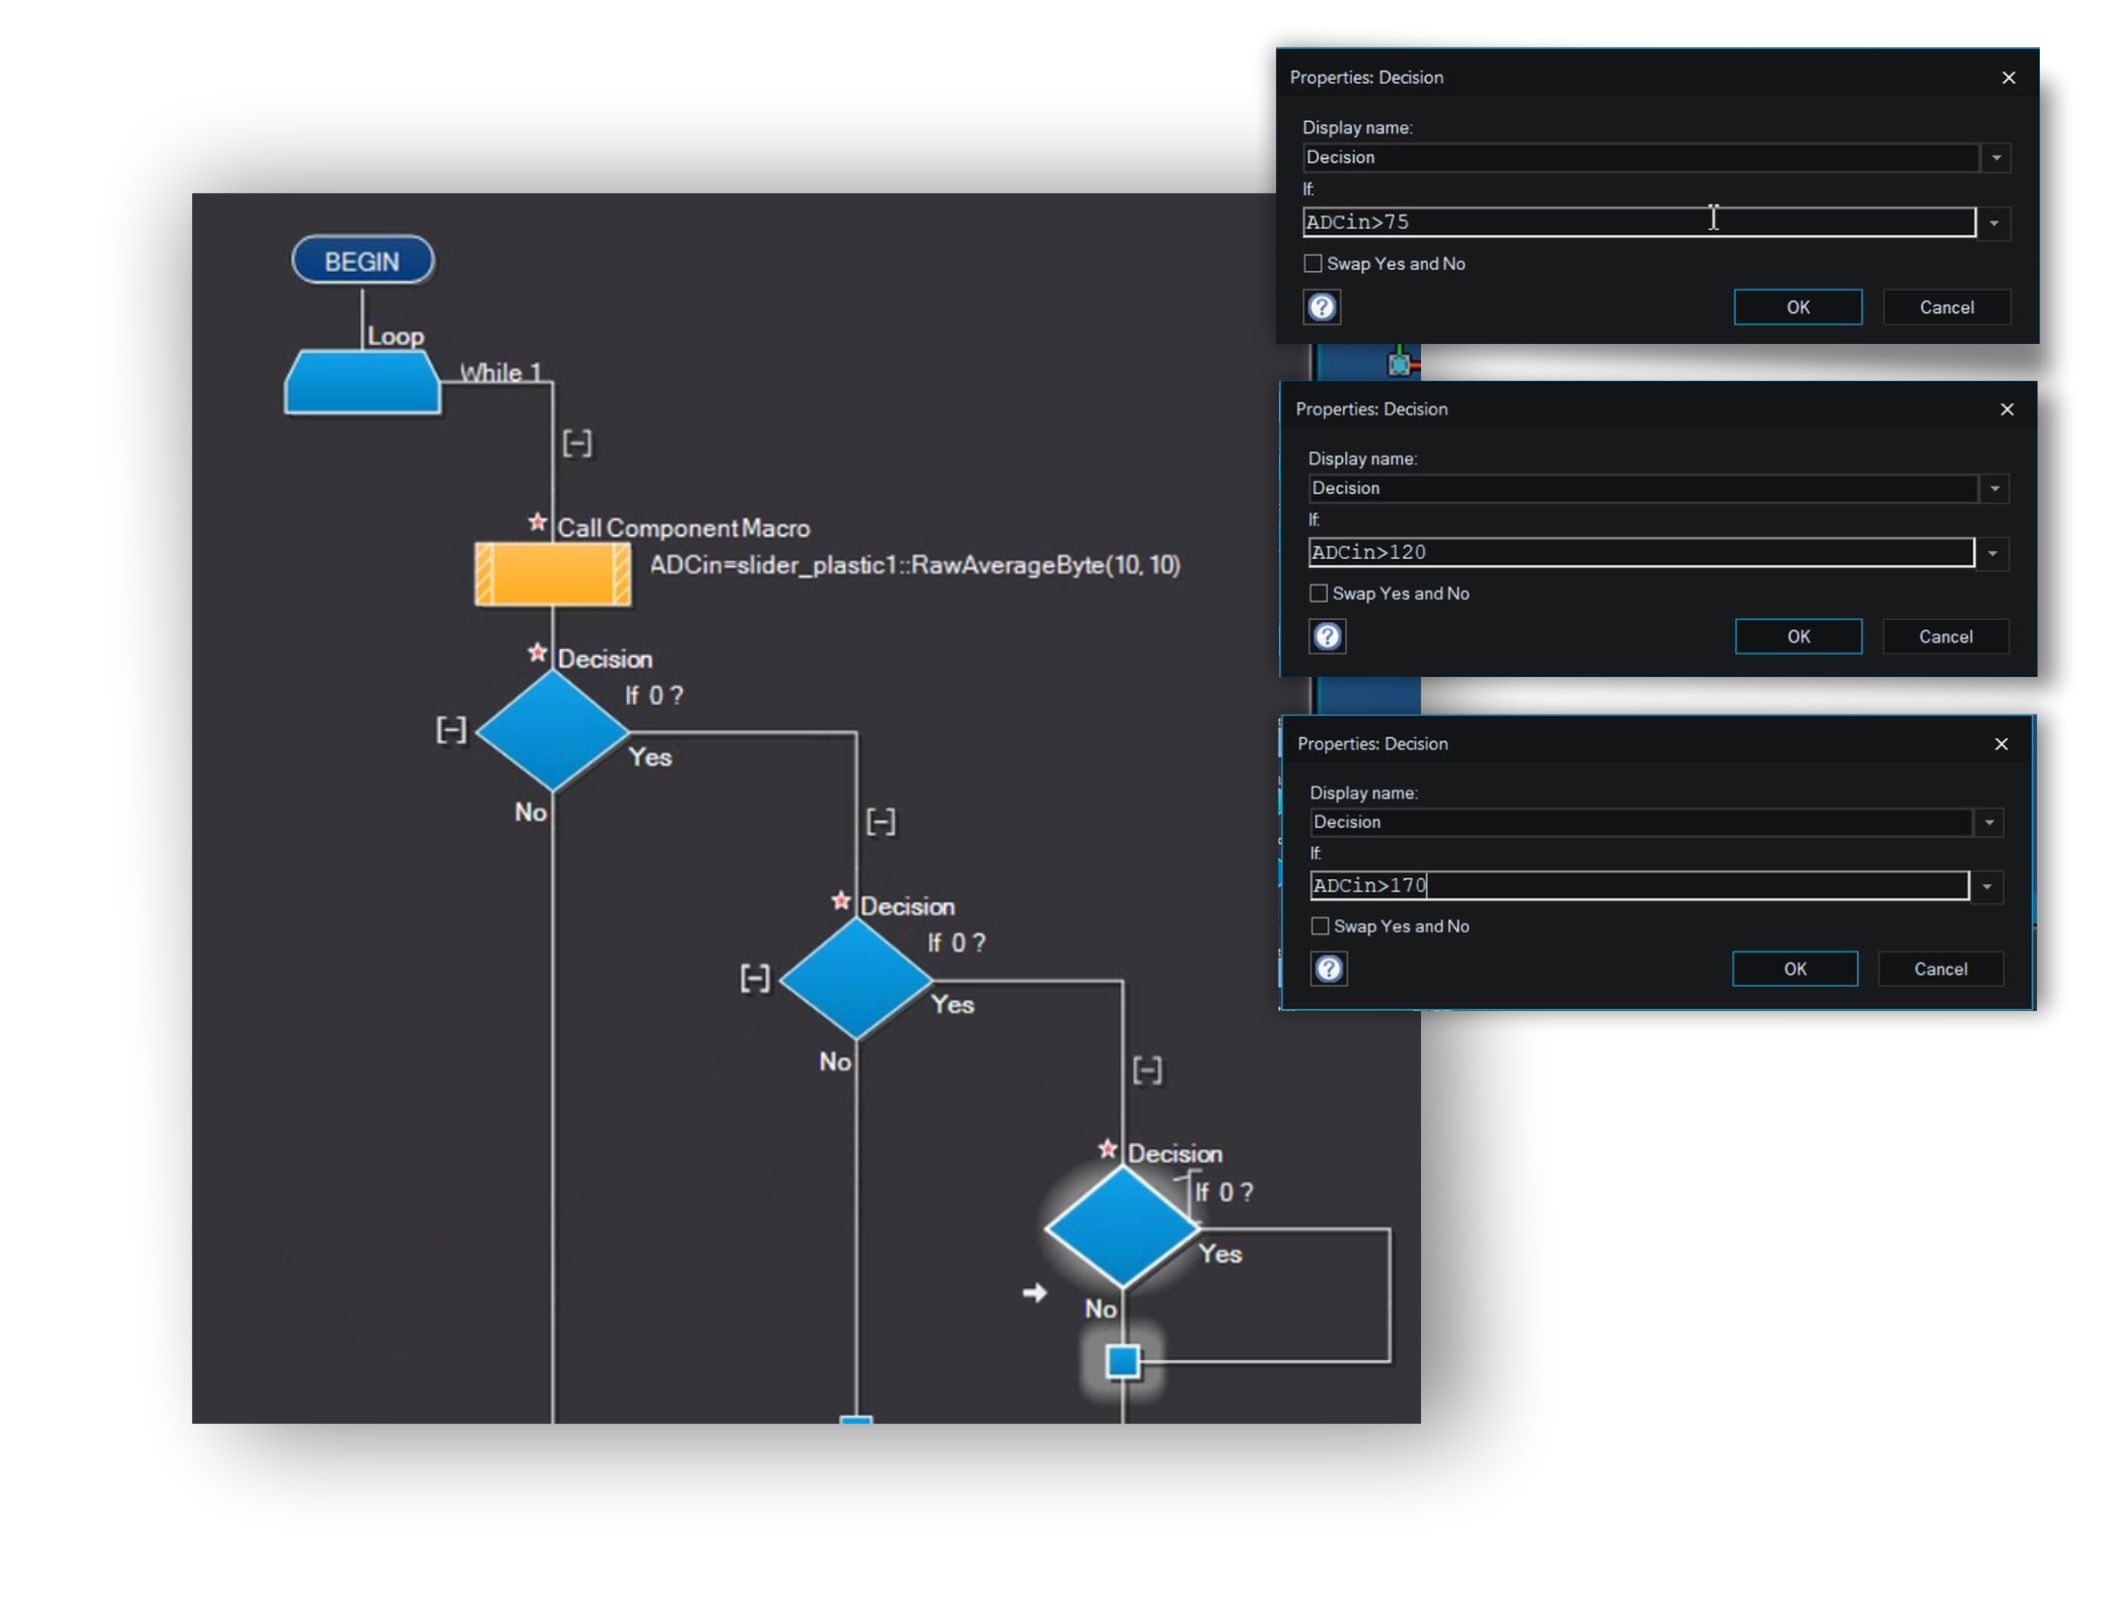This screenshot has height=1620, width=2102.
Task: Click the If field containing ADCin>120
Action: (x=1640, y=553)
